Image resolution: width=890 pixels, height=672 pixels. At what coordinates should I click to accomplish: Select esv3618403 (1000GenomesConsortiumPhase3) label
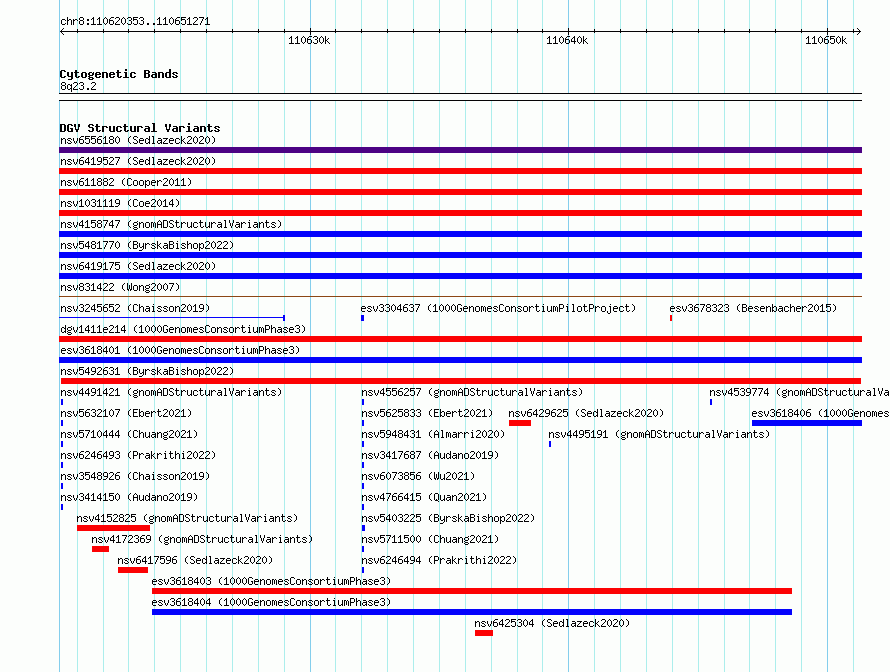(x=271, y=581)
